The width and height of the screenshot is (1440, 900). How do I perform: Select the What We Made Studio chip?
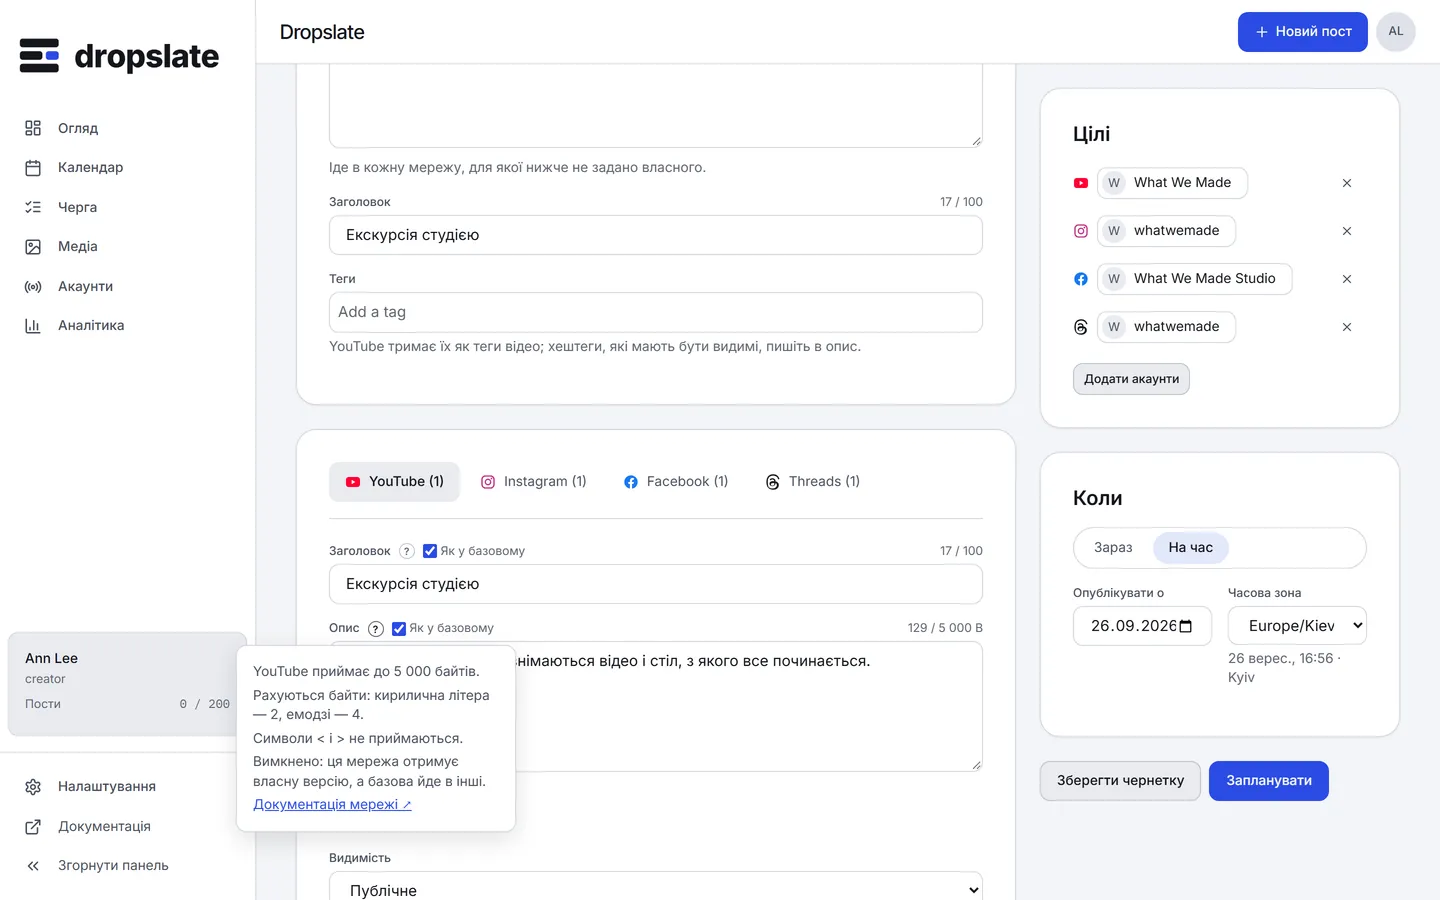(x=1195, y=279)
